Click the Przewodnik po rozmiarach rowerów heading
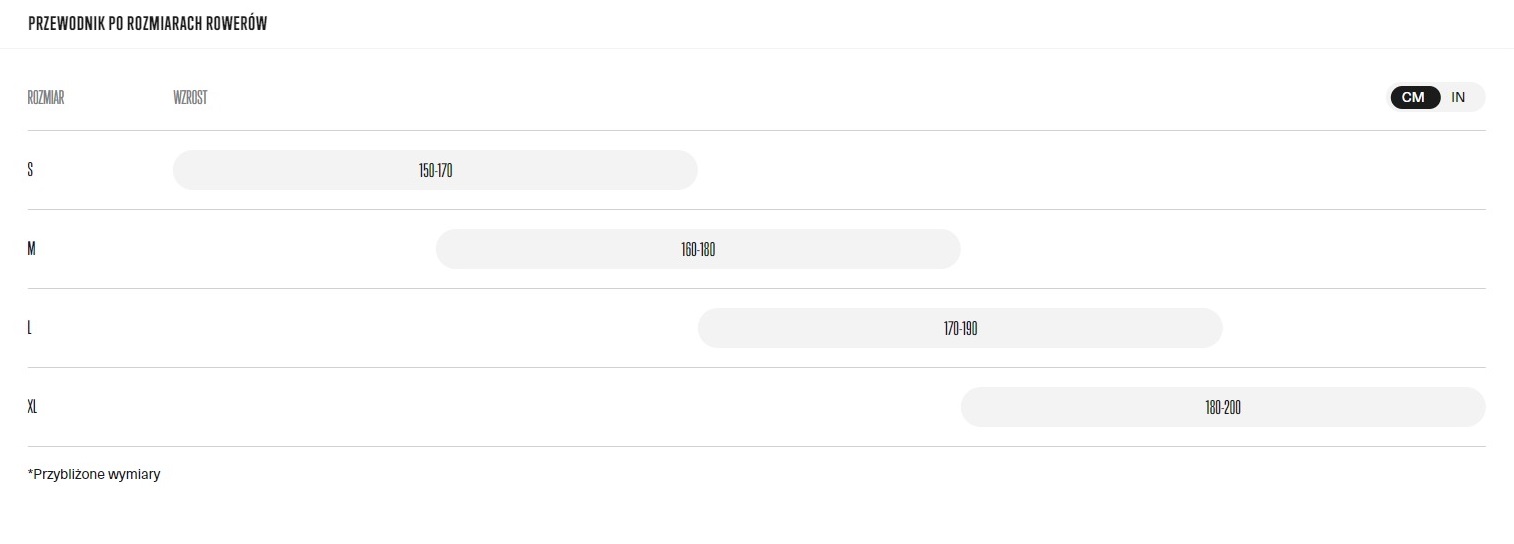Image resolution: width=1514 pixels, height=544 pixels. [x=148, y=23]
